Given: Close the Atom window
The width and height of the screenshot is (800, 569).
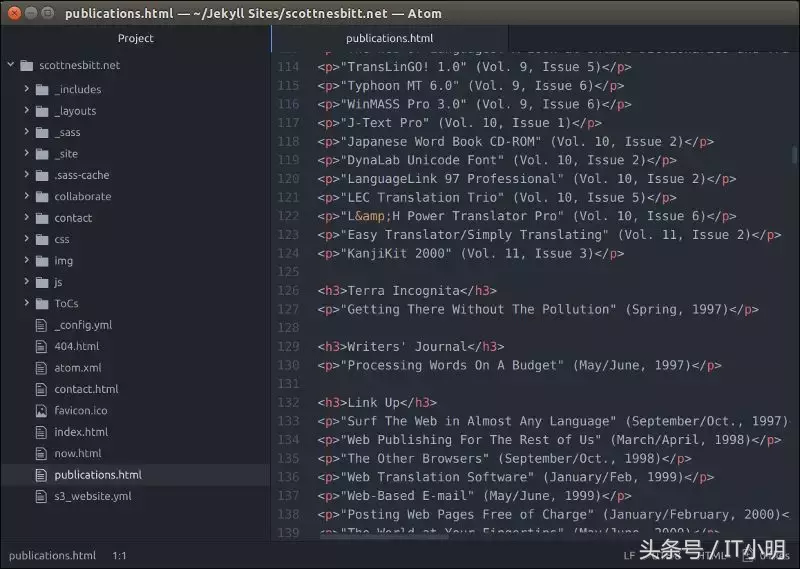Looking at the screenshot, I should click(x=14, y=13).
